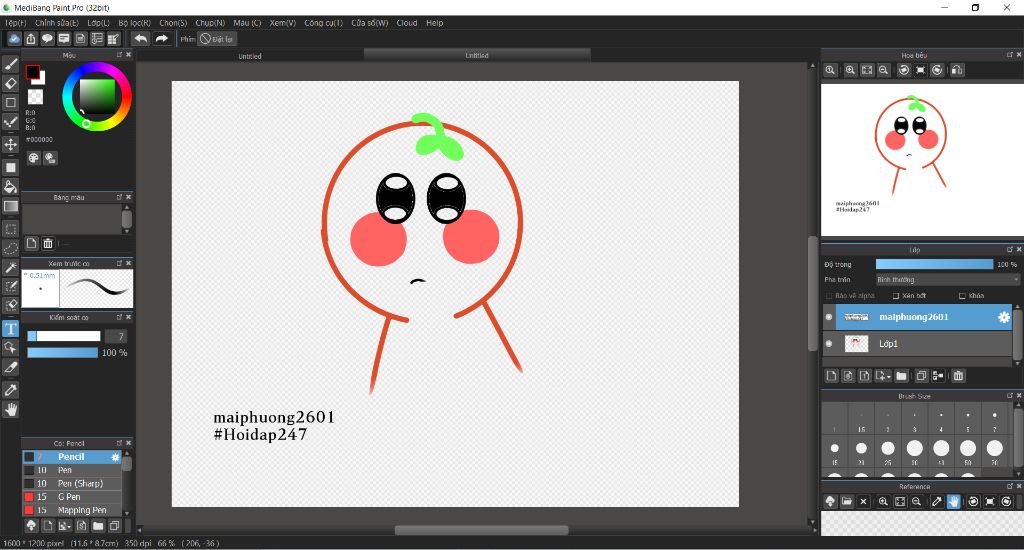The image size is (1024, 550).
Task: Select the Magic Wand tool
Action: point(10,267)
